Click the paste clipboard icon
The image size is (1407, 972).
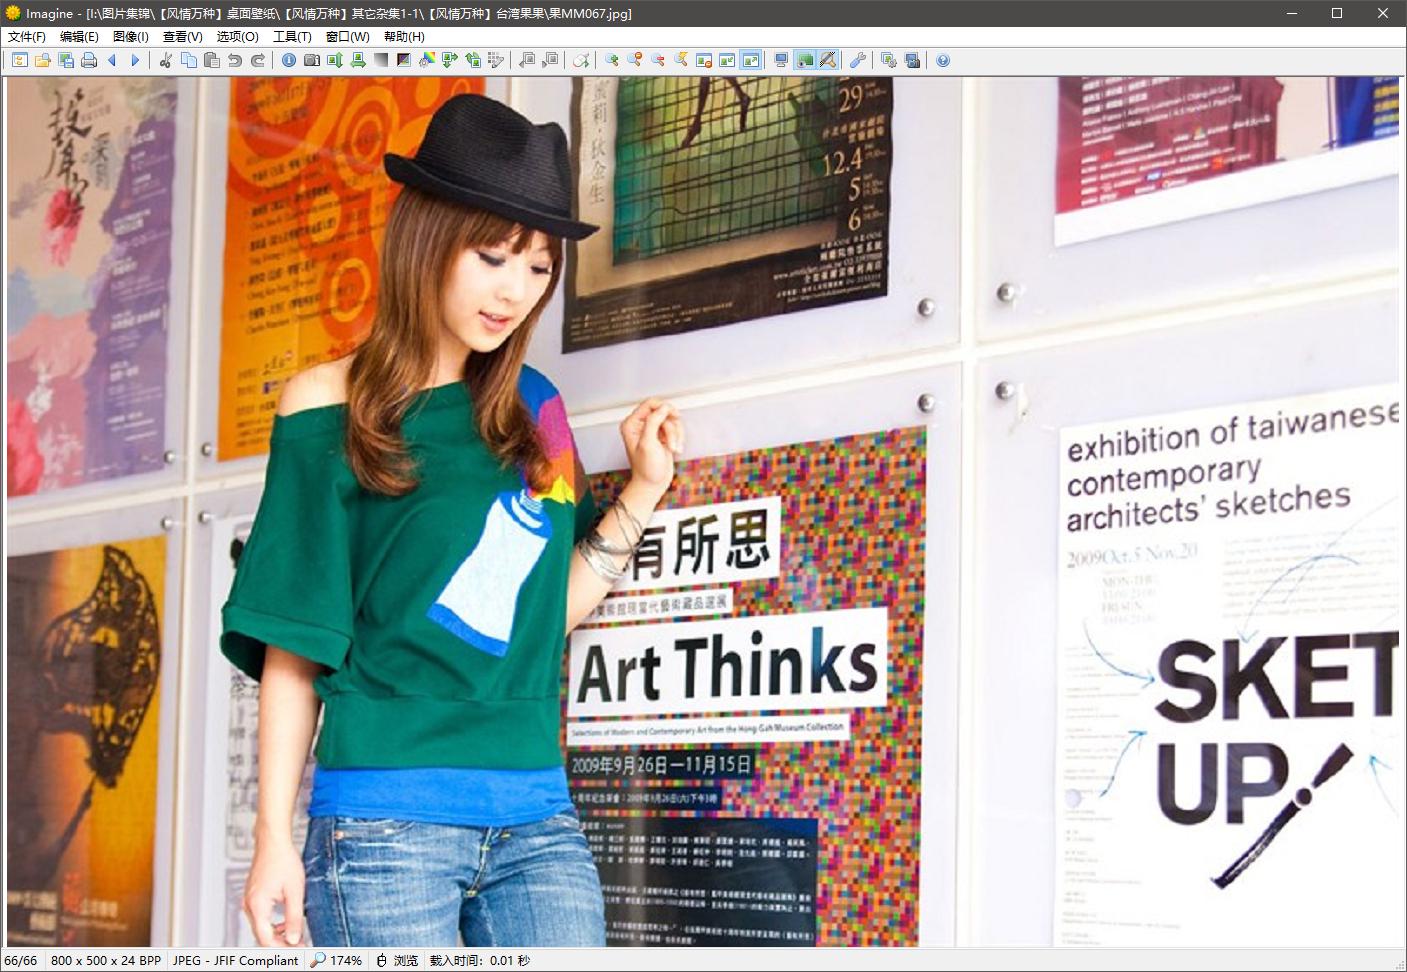[x=212, y=60]
